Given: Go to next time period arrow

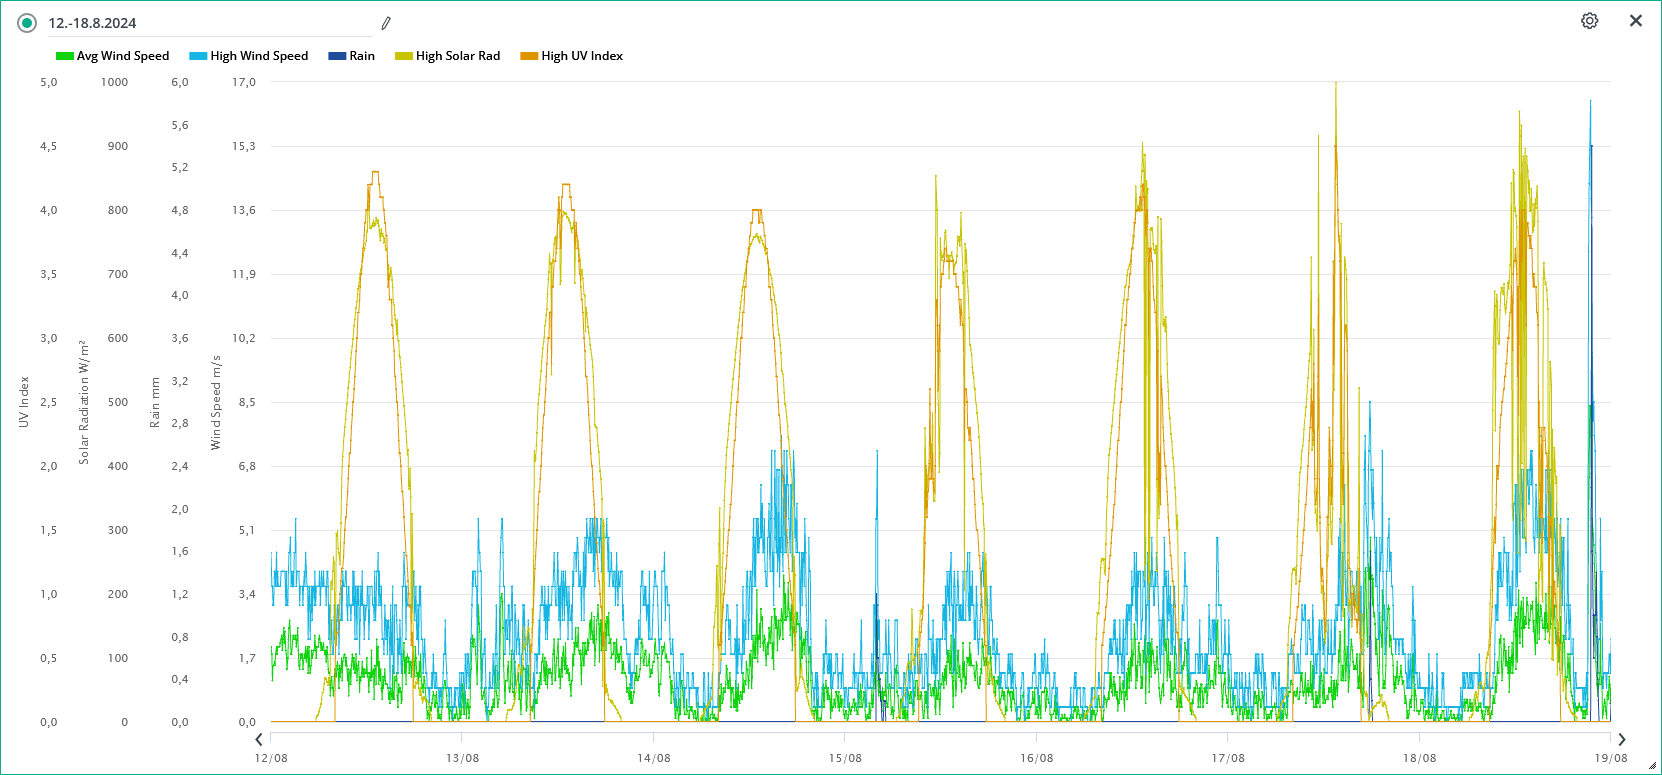Looking at the screenshot, I should [x=1622, y=740].
